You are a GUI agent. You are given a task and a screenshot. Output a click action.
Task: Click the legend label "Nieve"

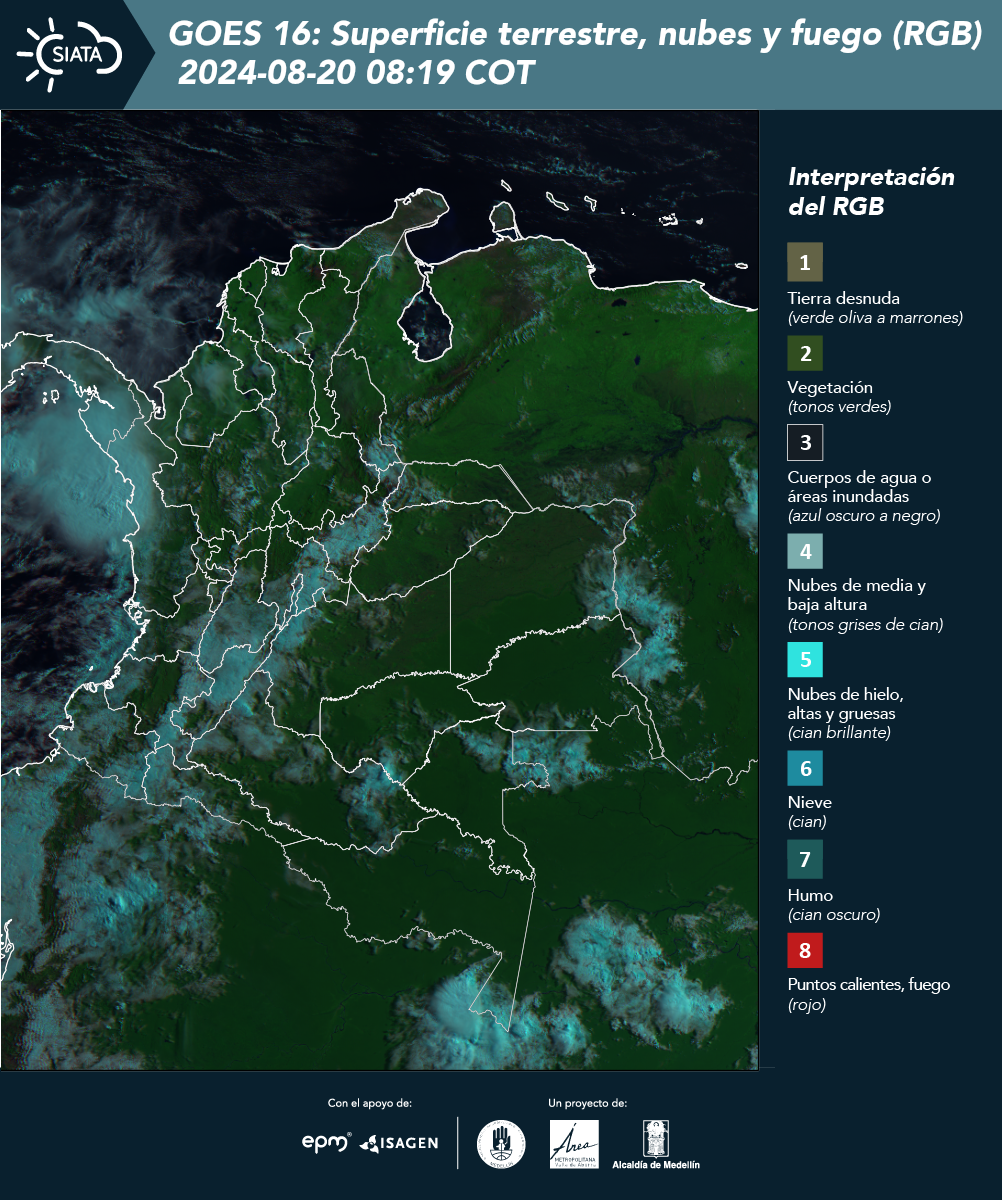(810, 802)
